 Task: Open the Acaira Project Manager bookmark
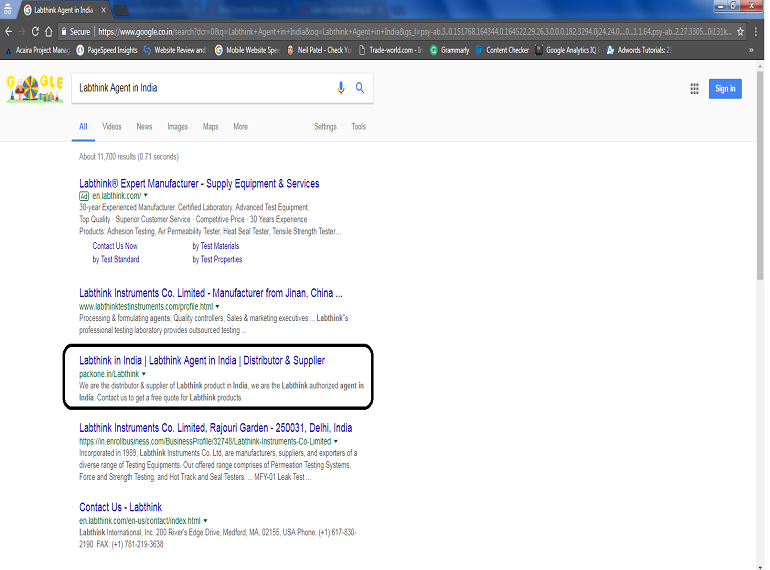pos(38,50)
